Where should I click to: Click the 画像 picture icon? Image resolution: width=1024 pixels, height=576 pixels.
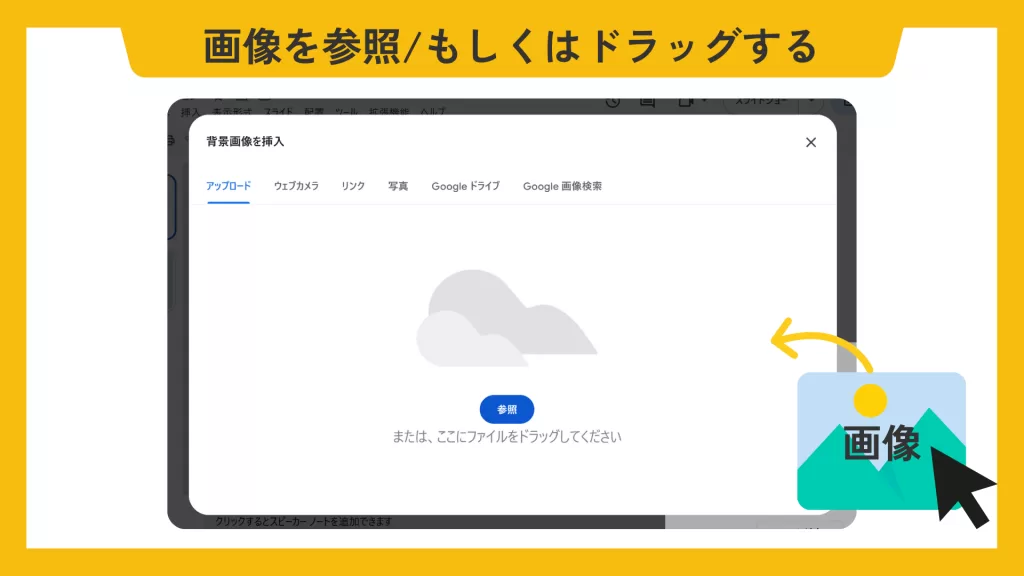click(x=880, y=440)
